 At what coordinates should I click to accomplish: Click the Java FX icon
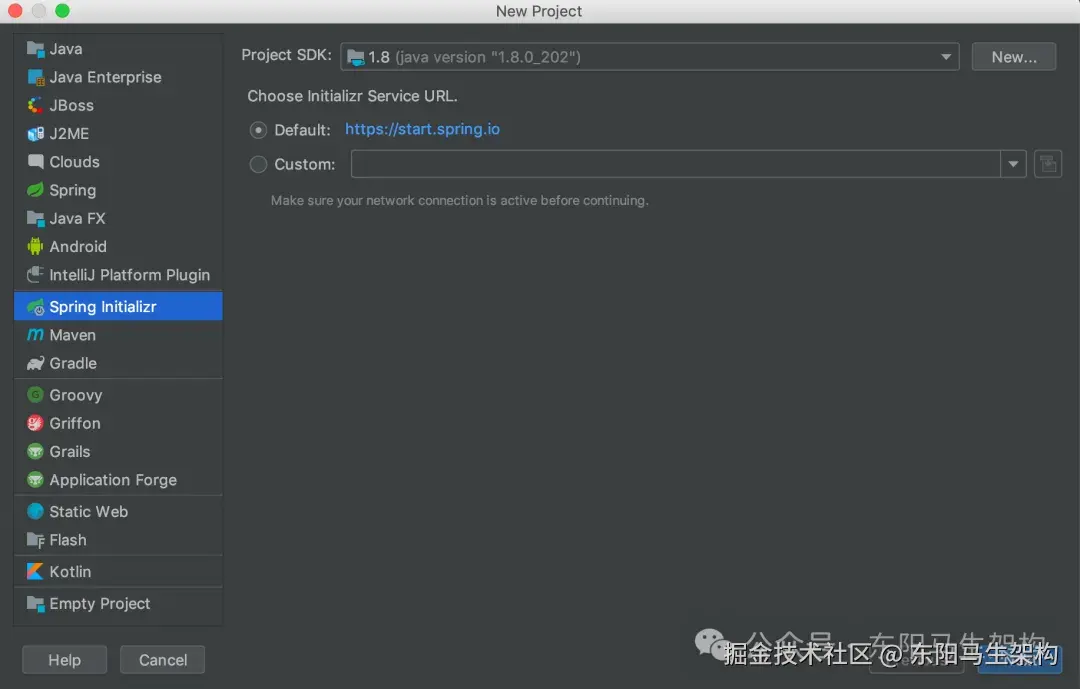pos(35,218)
